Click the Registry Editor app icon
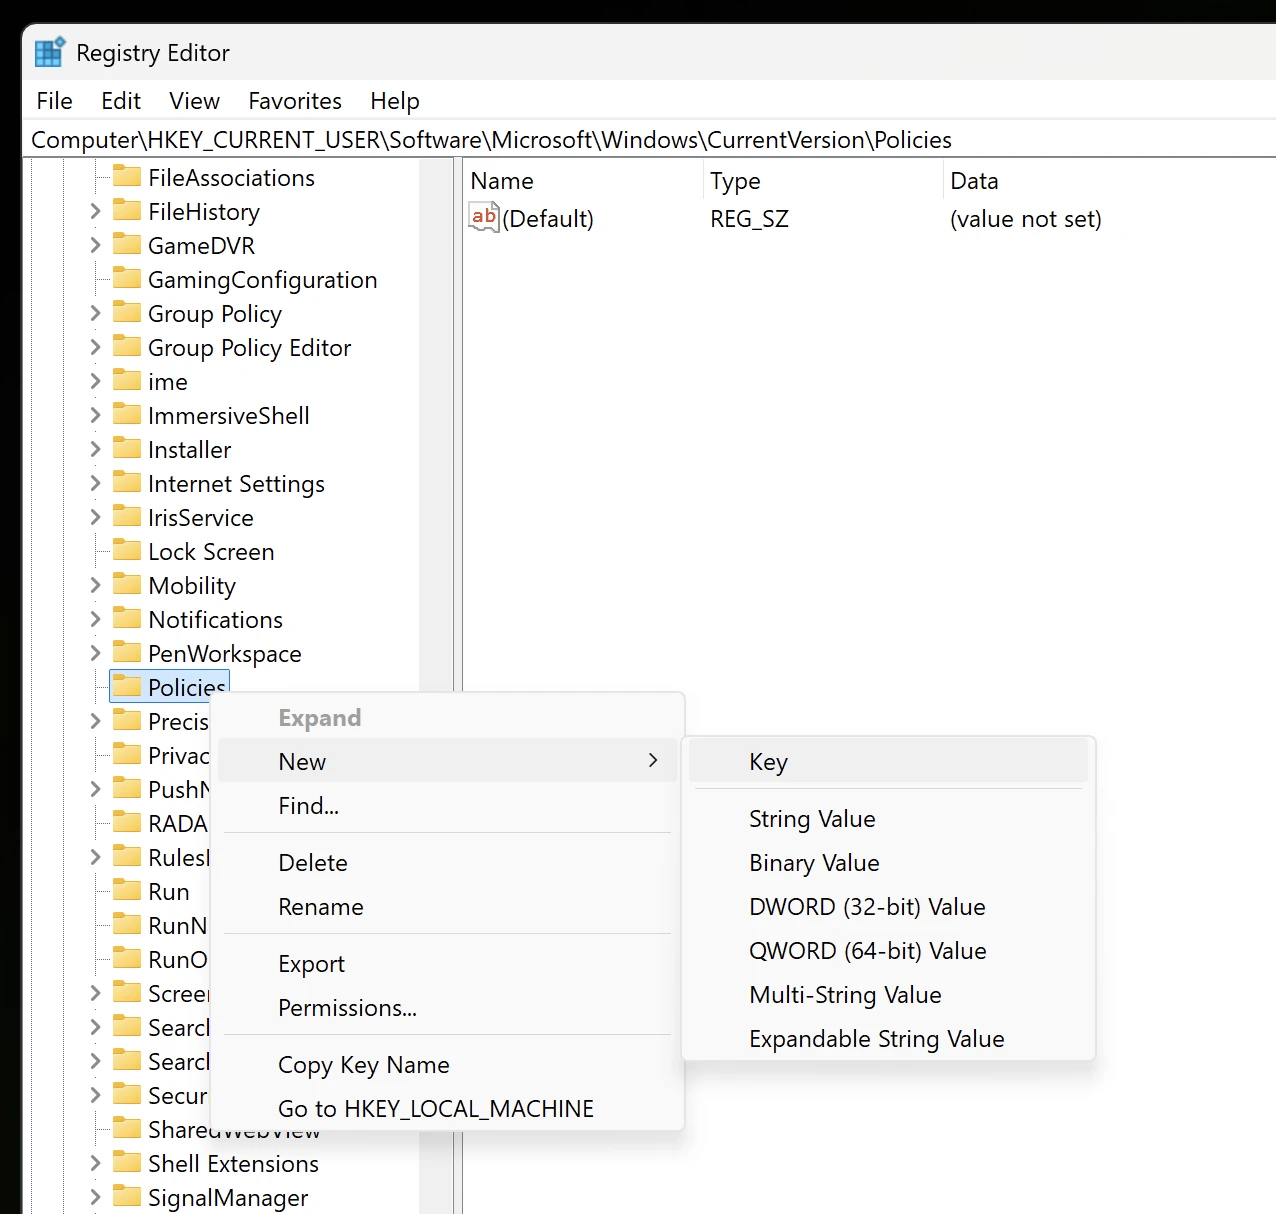 pyautogui.click(x=49, y=53)
